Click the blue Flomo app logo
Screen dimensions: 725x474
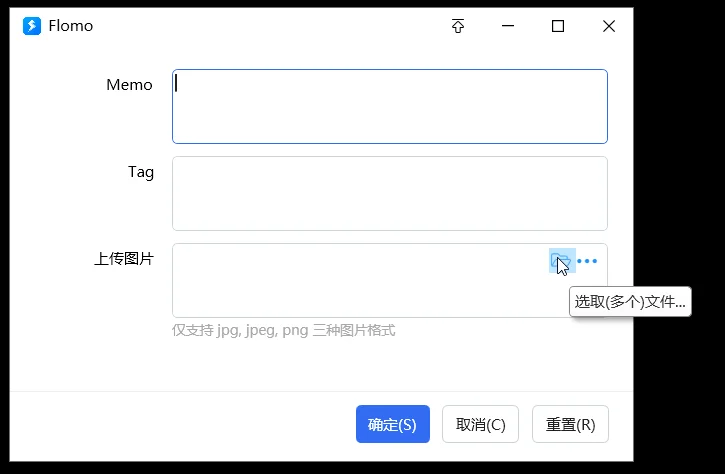[x=32, y=26]
